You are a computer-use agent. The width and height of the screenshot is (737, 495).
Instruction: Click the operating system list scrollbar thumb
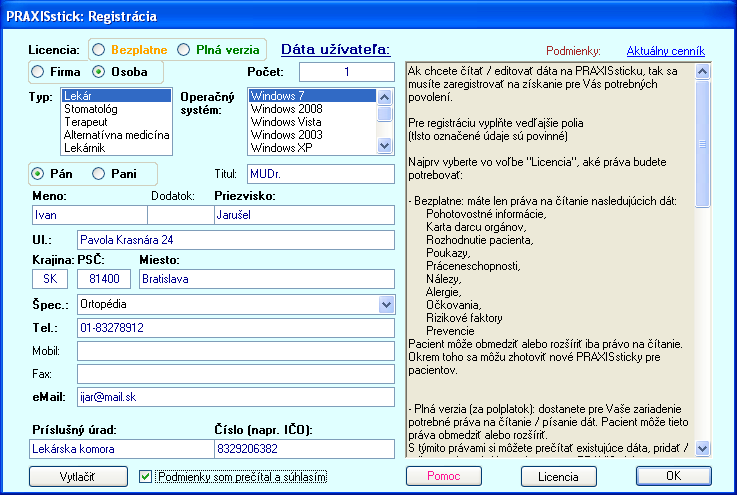[x=384, y=114]
